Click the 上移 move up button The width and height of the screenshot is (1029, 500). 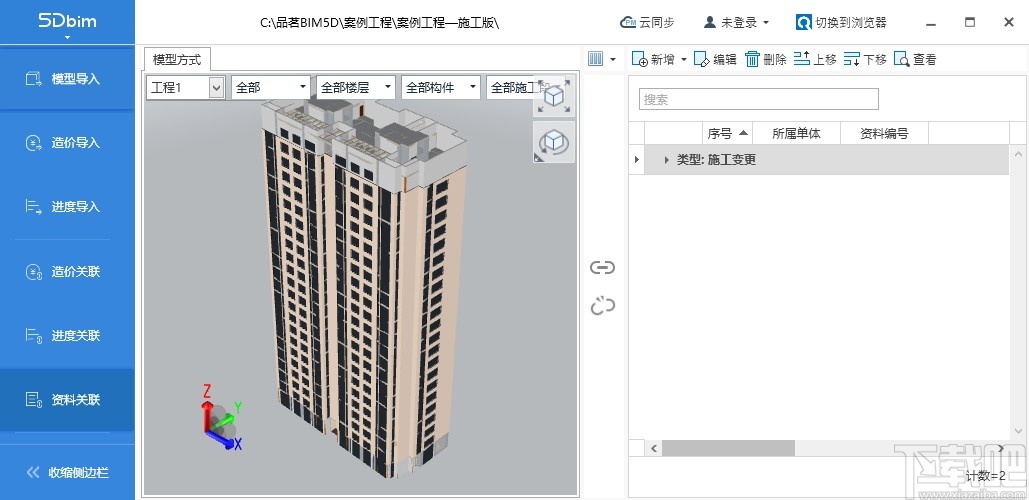point(815,60)
